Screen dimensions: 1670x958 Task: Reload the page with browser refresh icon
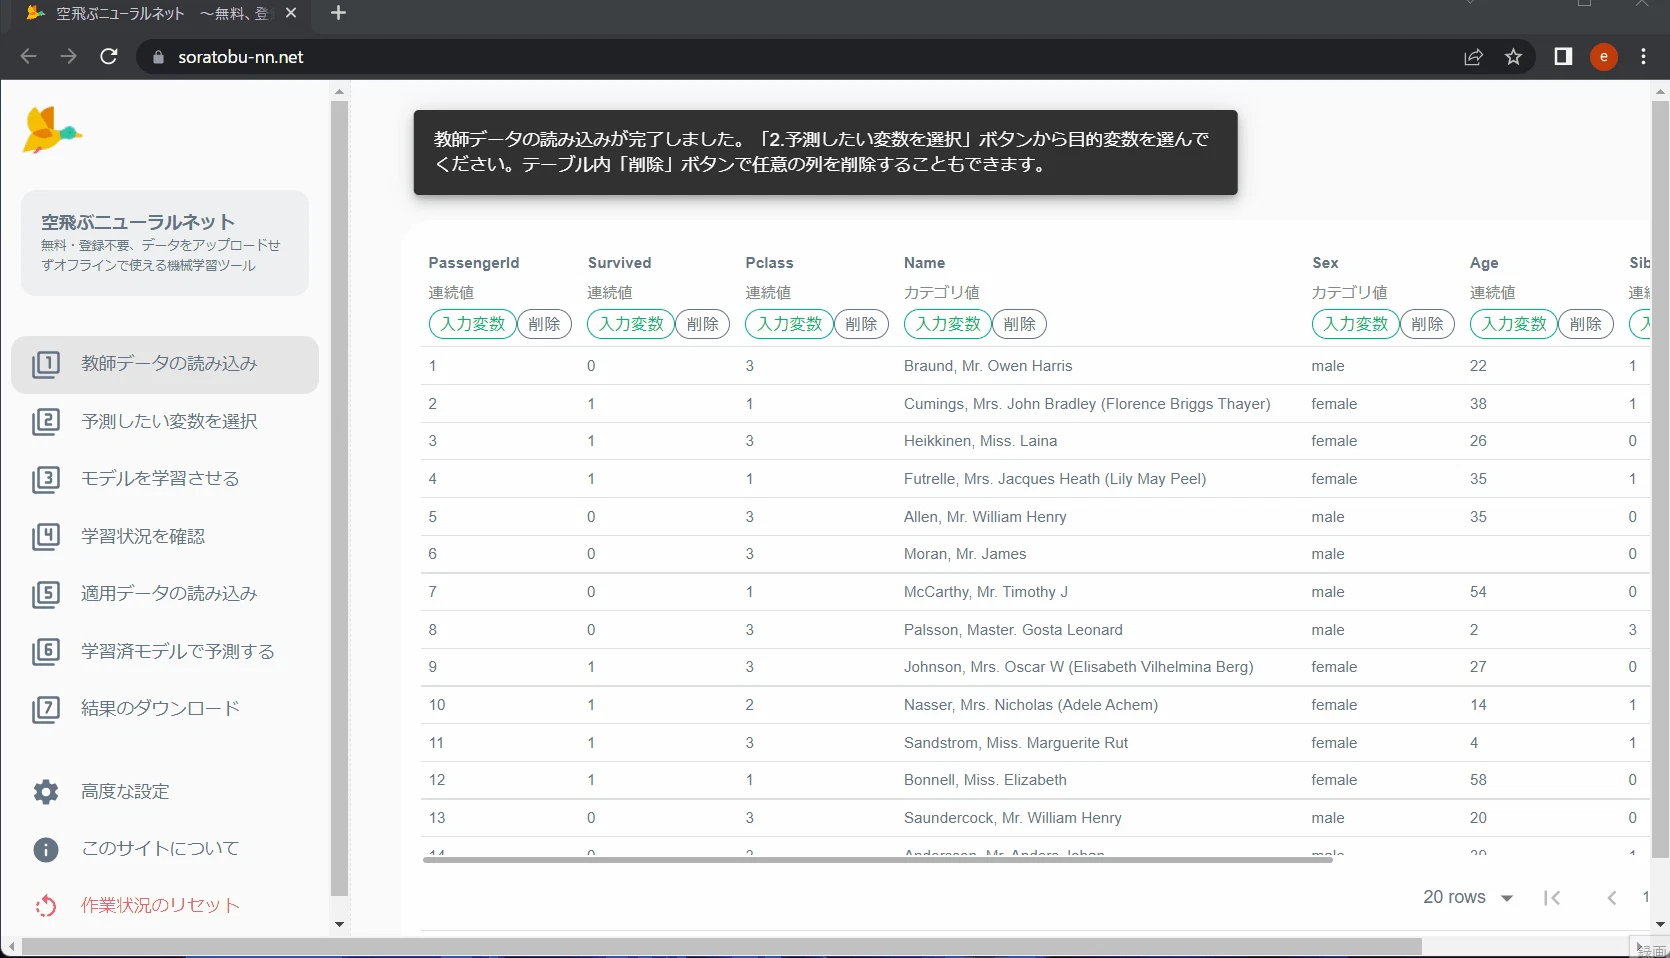(x=109, y=57)
